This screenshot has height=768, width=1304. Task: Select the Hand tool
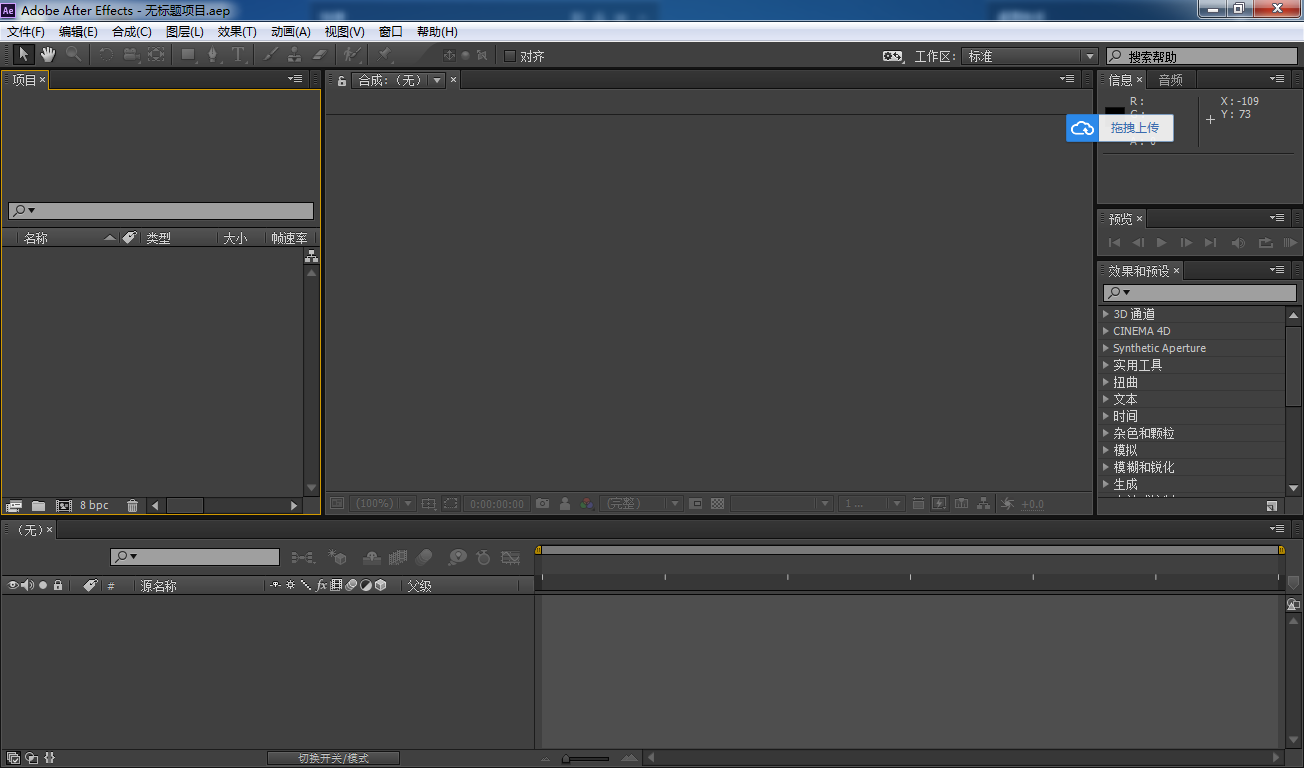coord(48,55)
